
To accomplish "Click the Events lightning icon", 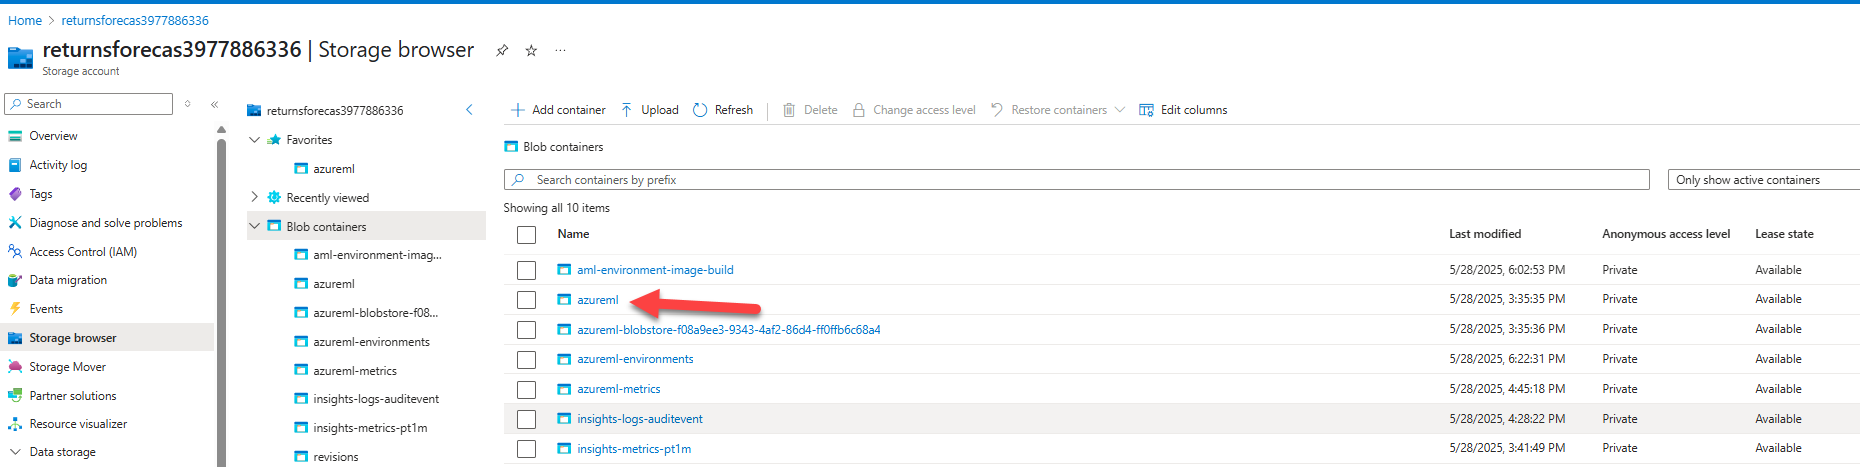I will point(15,309).
